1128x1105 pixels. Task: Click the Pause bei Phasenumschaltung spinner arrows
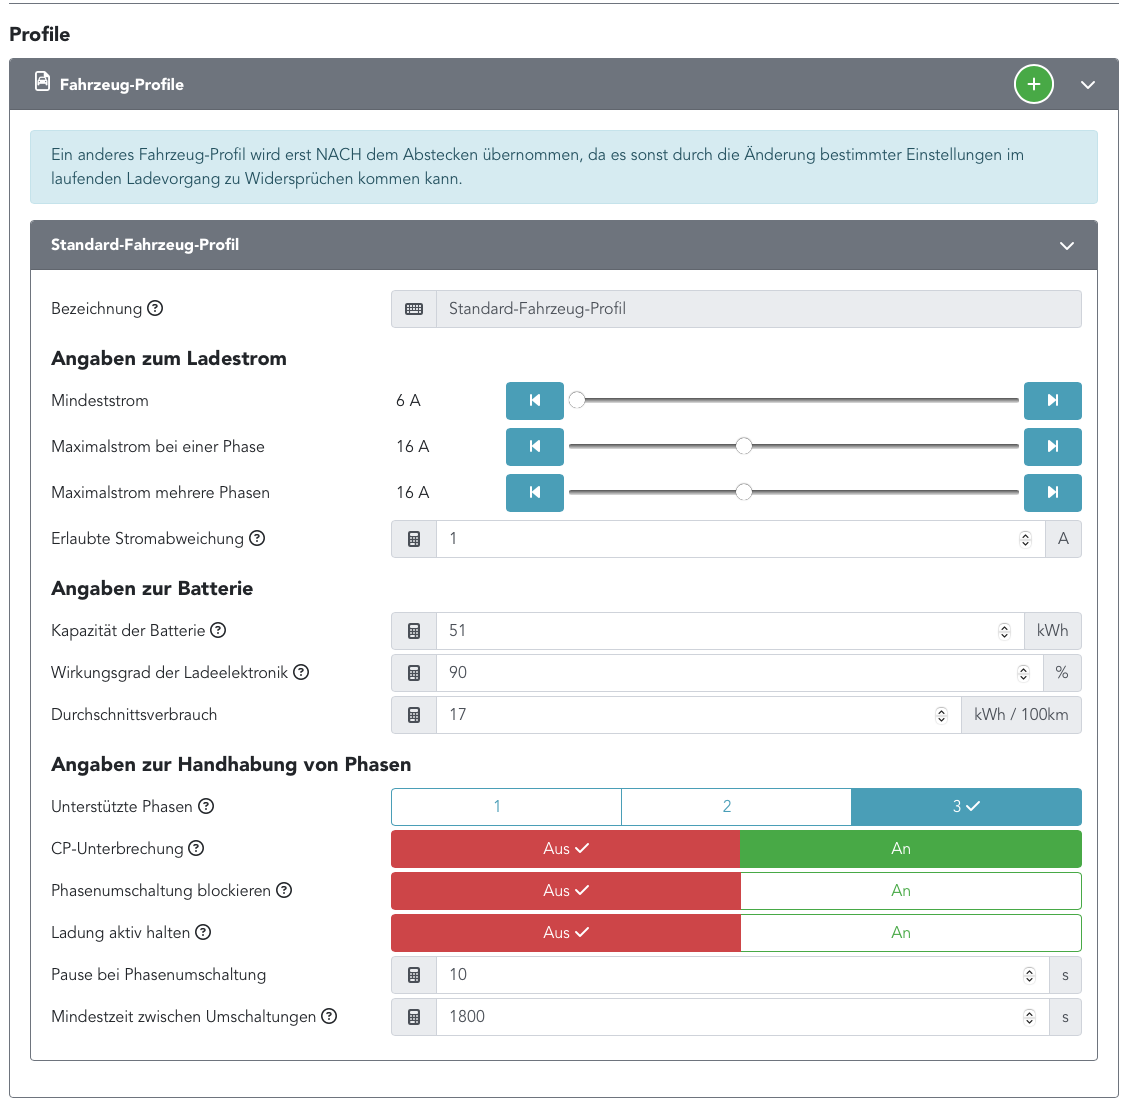click(1029, 976)
